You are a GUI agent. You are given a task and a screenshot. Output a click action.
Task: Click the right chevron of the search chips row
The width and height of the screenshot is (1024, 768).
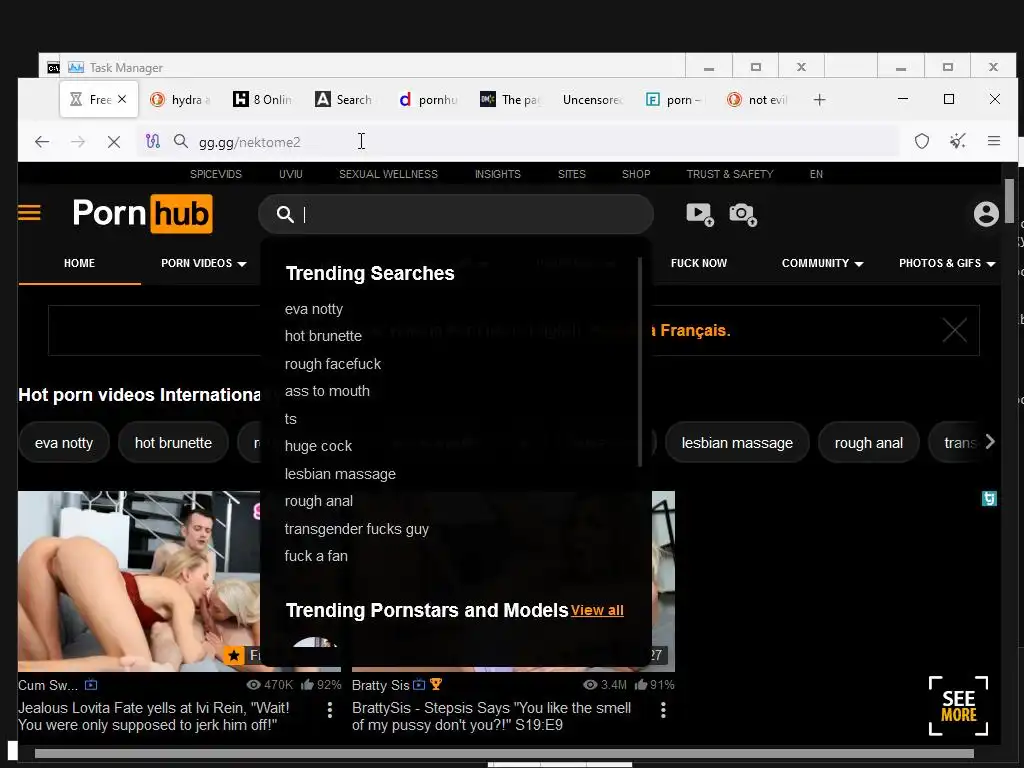[989, 442]
